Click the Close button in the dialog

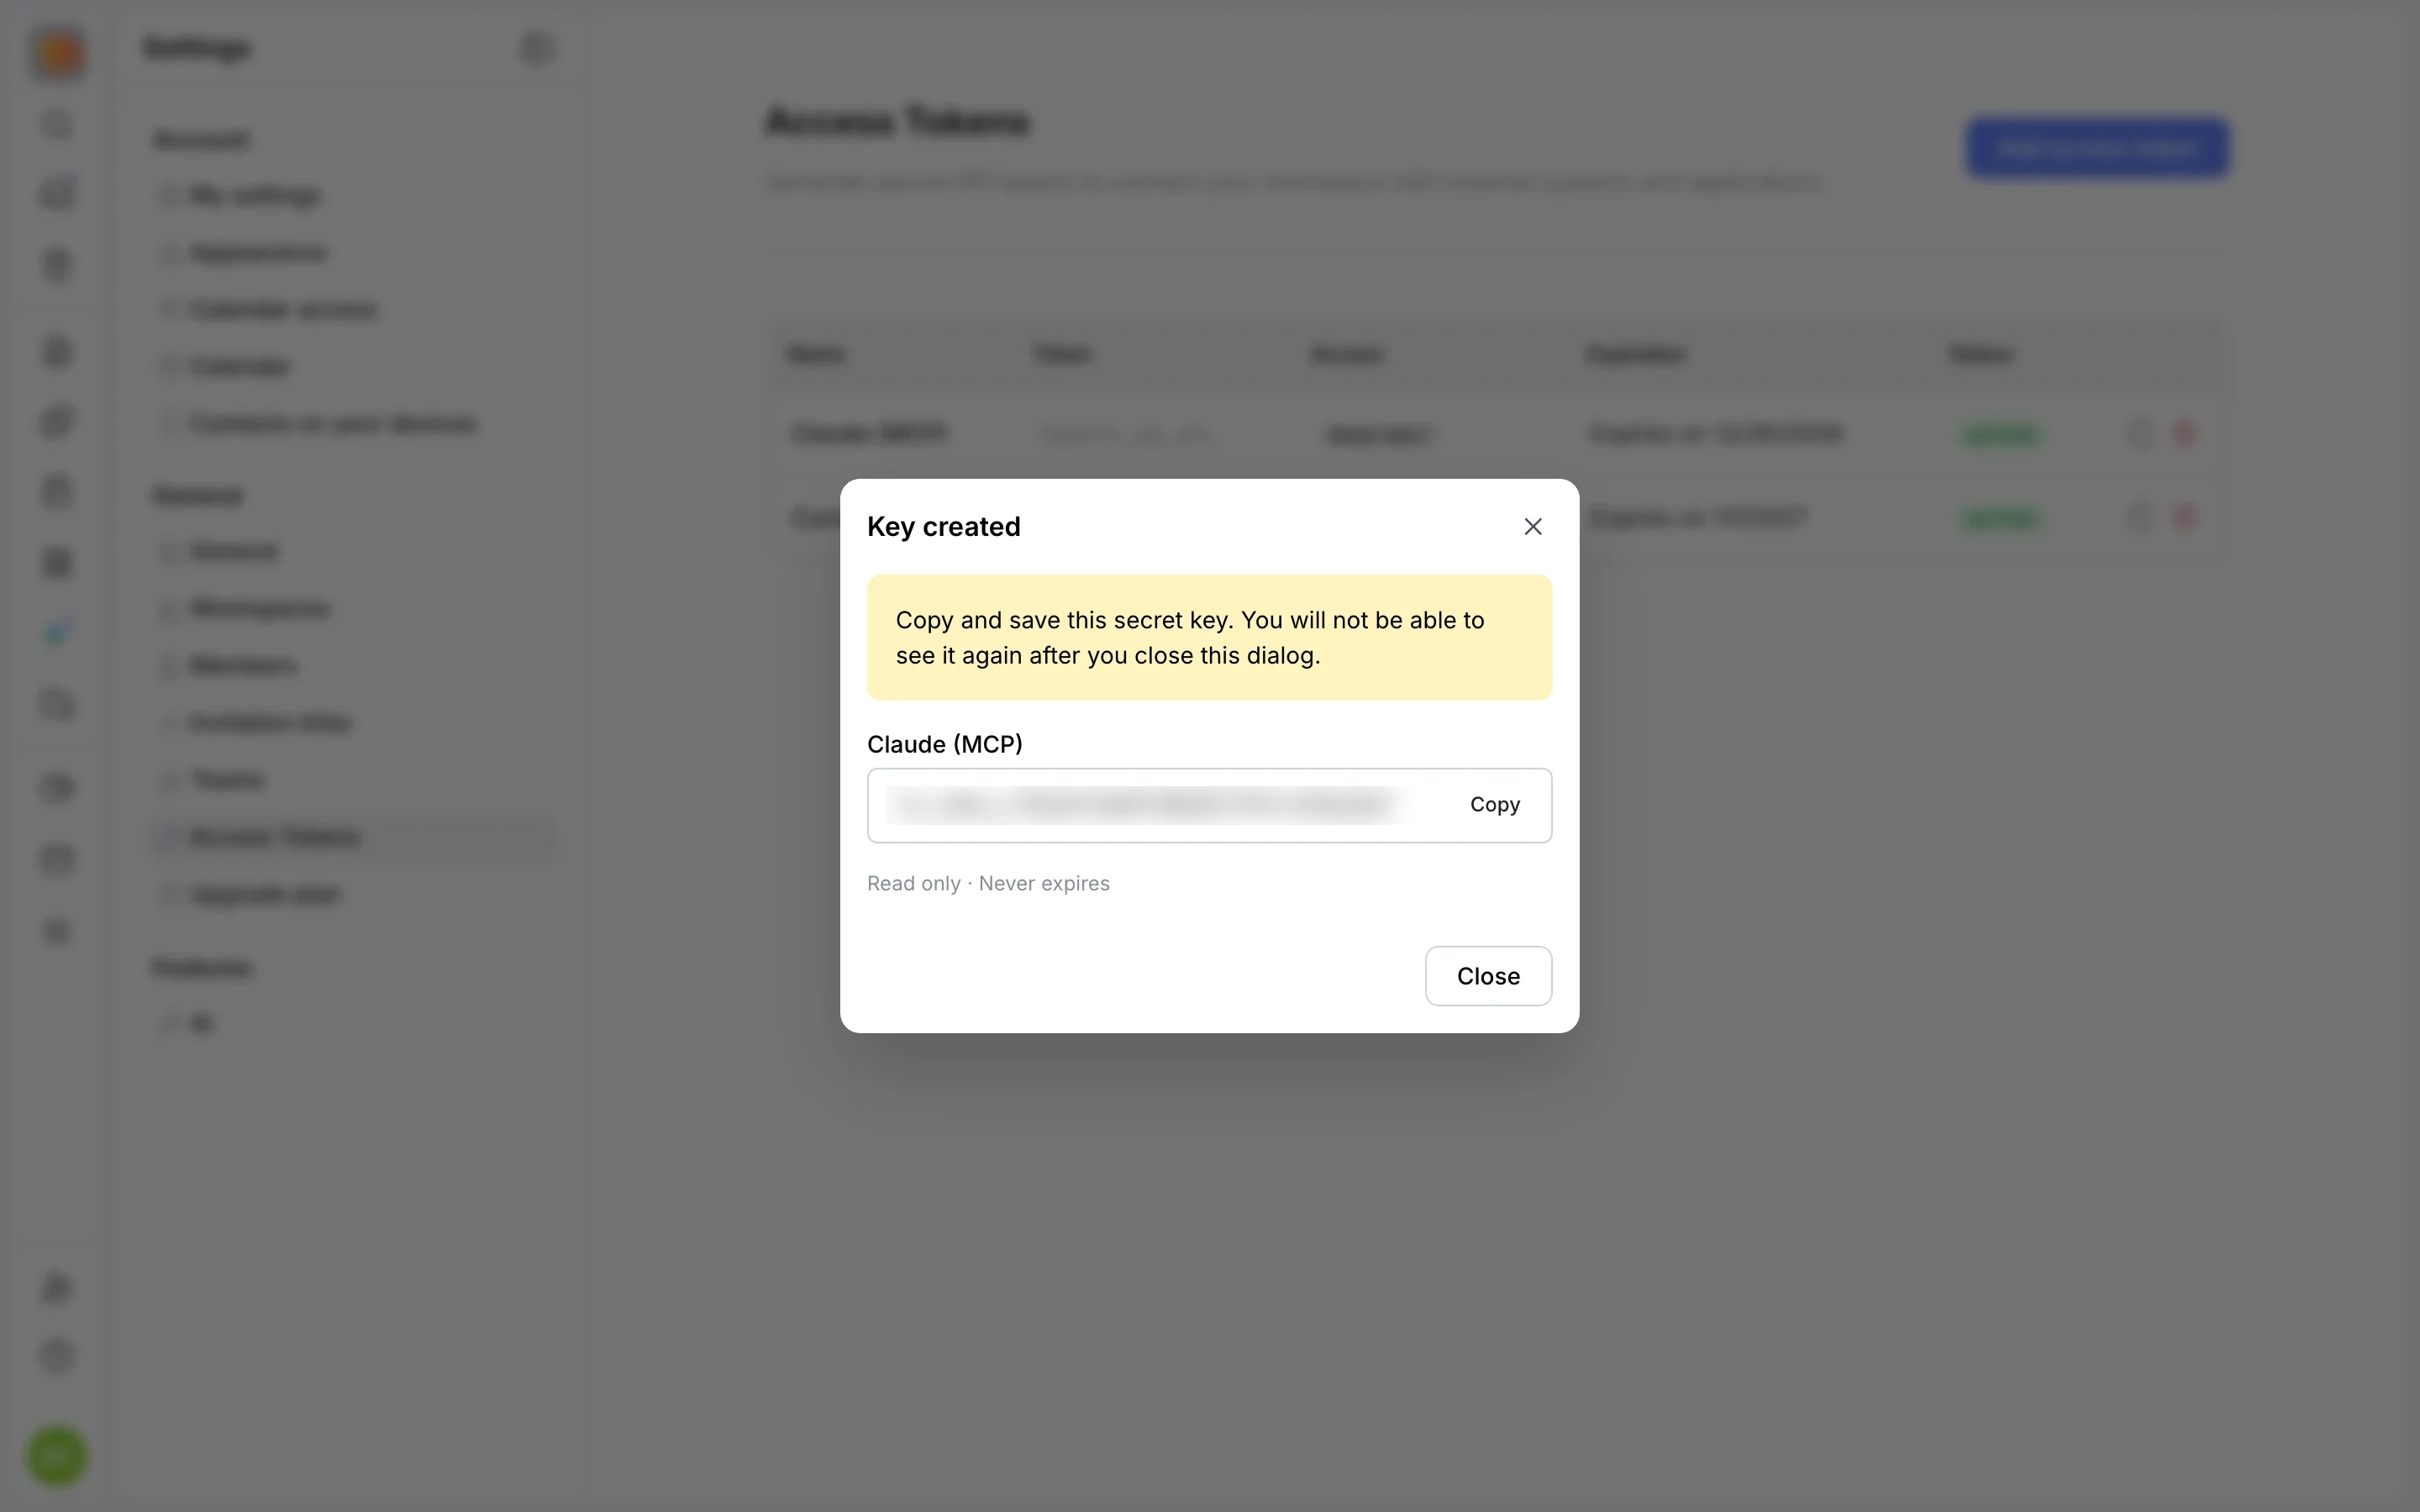(1488, 976)
